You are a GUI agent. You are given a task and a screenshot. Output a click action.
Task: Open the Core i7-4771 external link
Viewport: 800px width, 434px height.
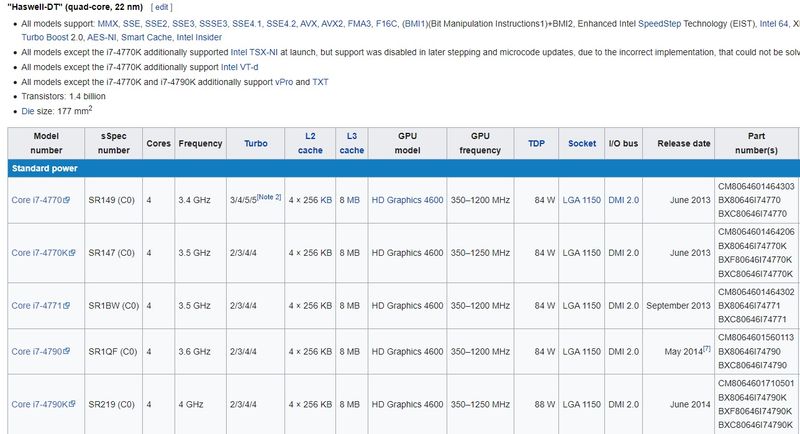click(x=40, y=305)
